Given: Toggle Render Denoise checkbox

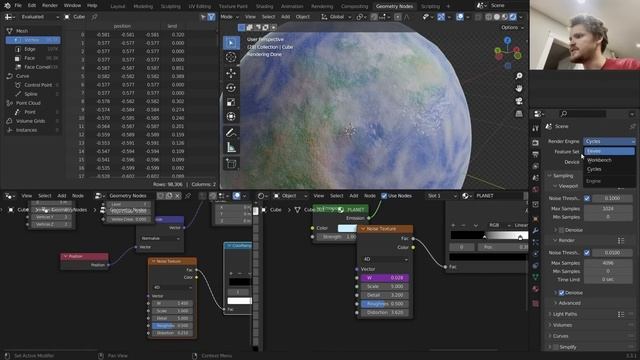Looking at the screenshot, I should 561,293.
